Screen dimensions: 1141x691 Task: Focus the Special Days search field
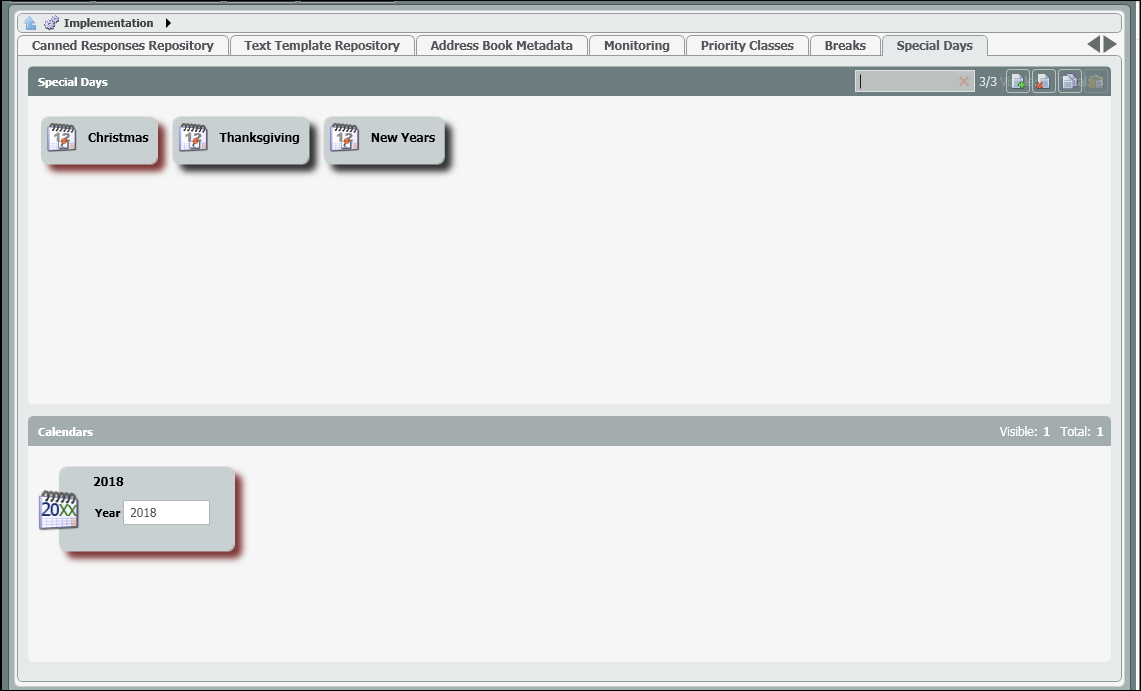[906, 82]
